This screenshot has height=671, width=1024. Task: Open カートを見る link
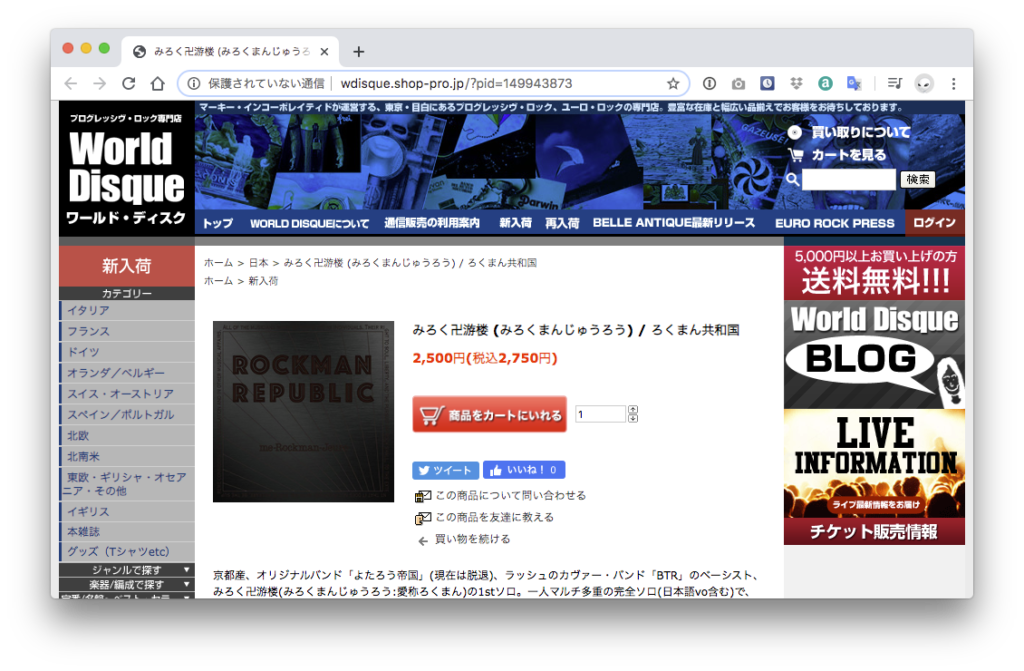pyautogui.click(x=849, y=155)
